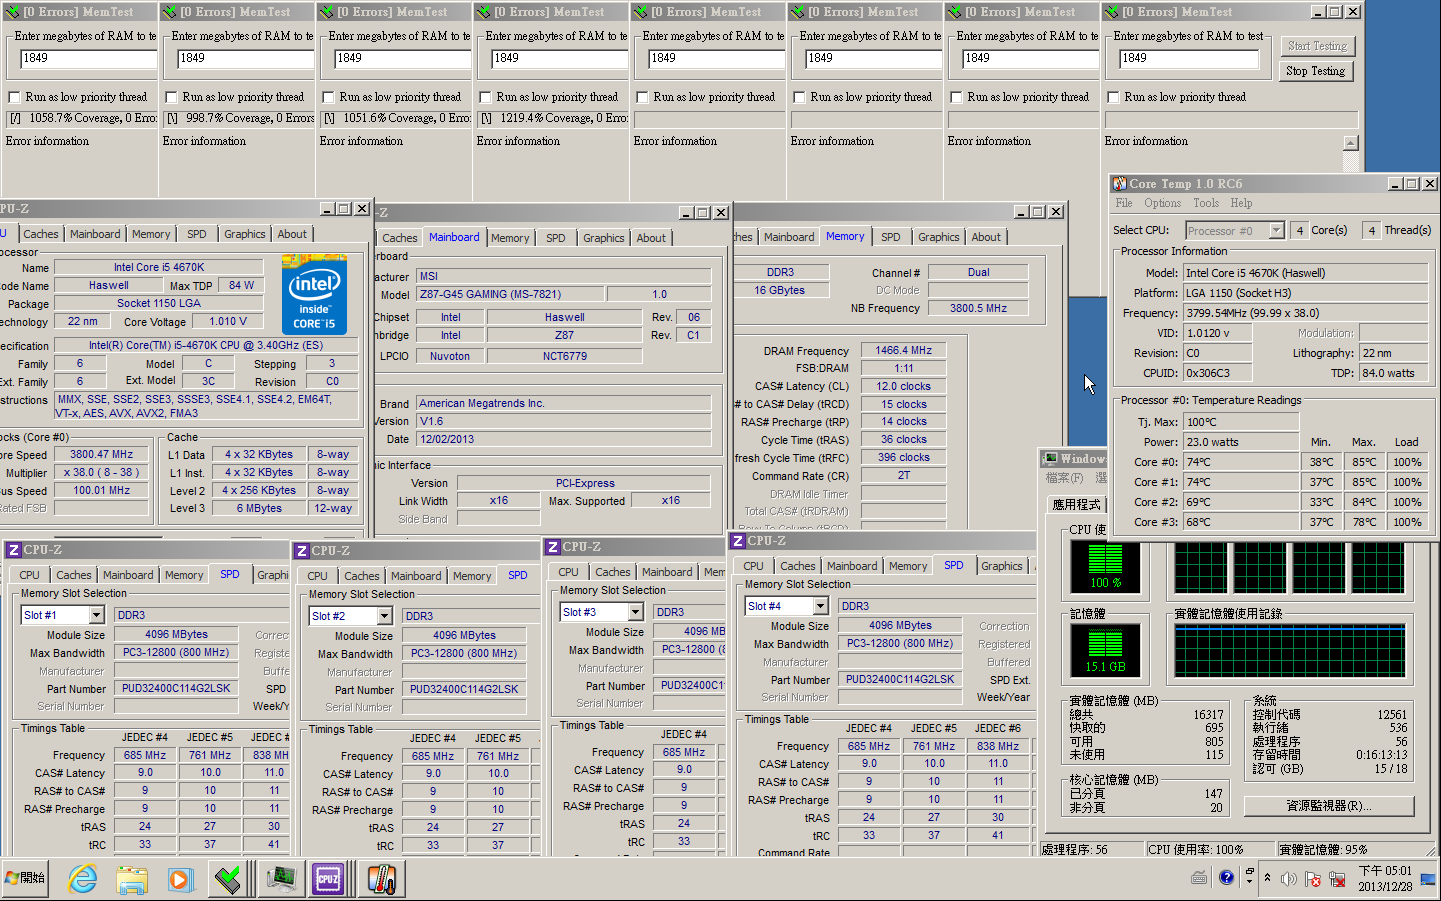
Task: Switch to Core Temp thermometer taskbar icon
Action: tap(380, 879)
